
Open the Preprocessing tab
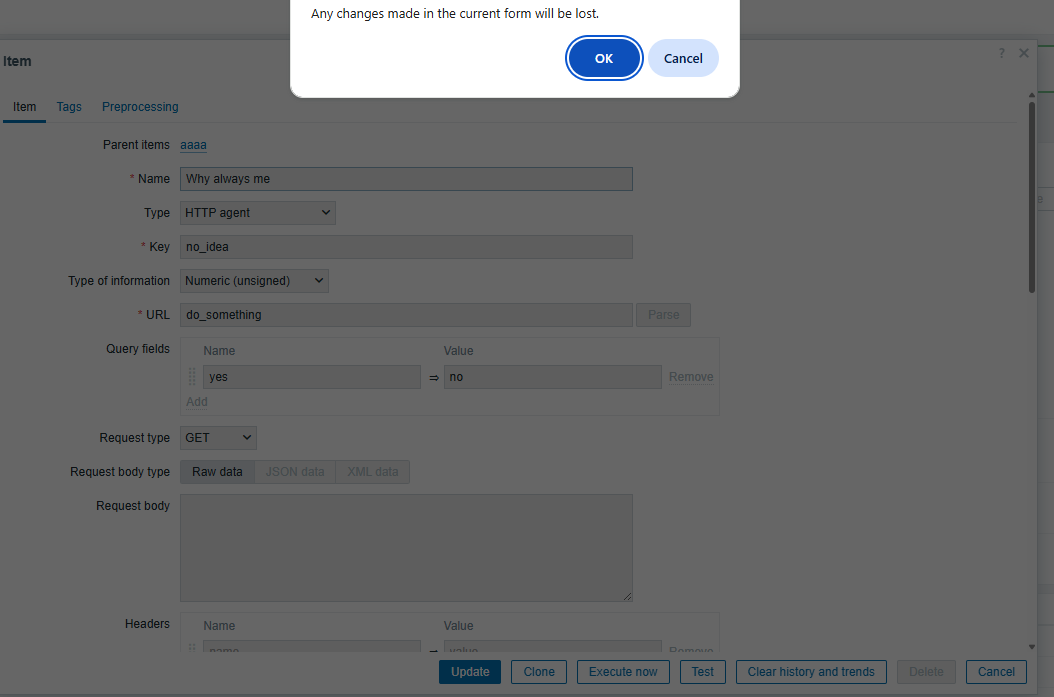click(140, 107)
